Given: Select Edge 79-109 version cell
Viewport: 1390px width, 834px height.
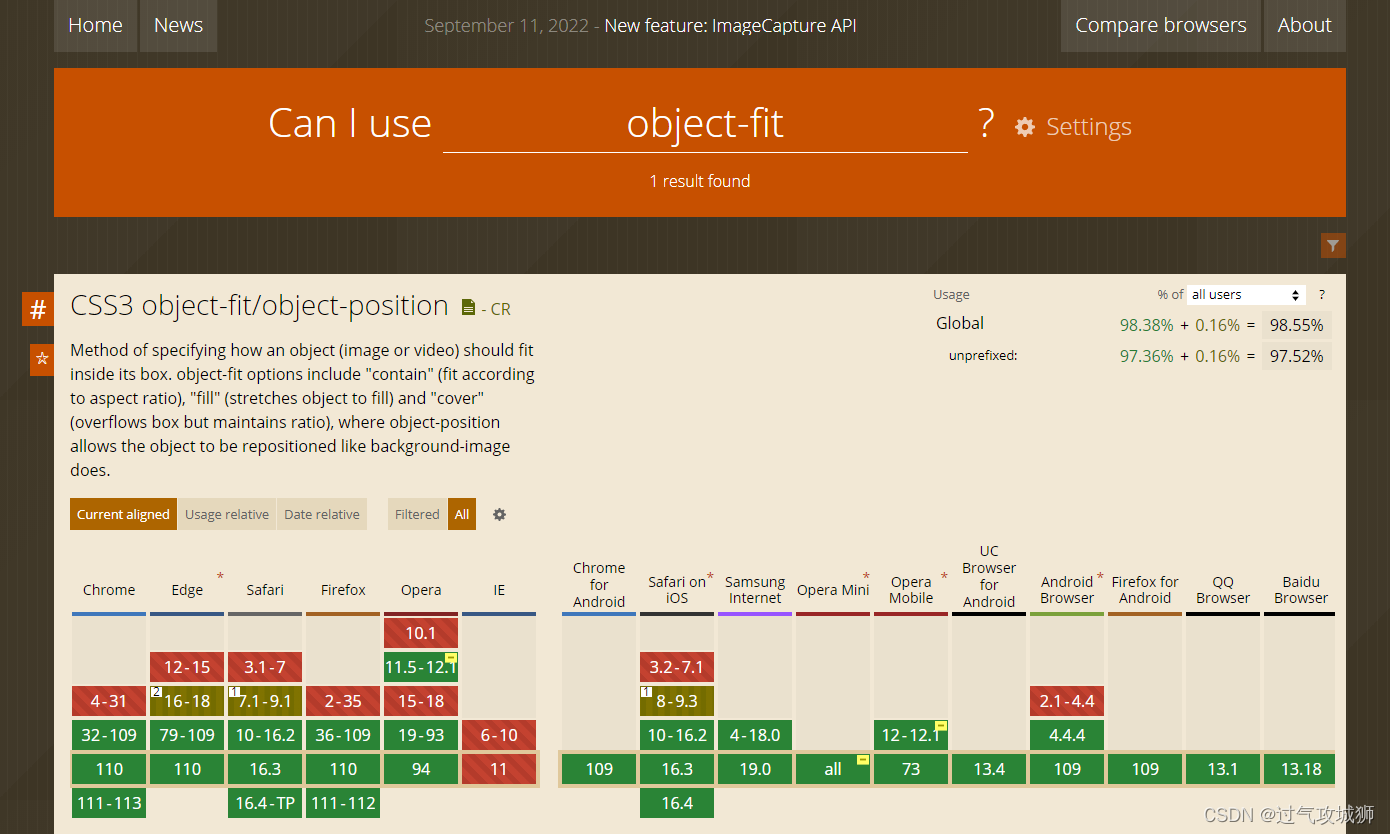Looking at the screenshot, I should click(187, 735).
